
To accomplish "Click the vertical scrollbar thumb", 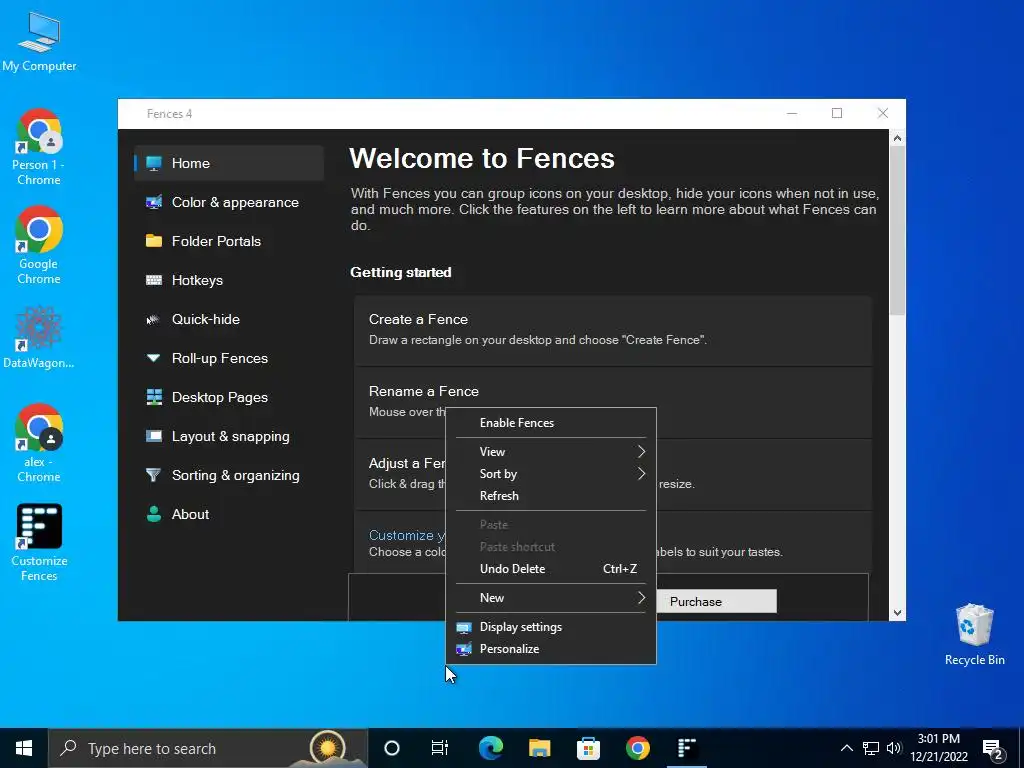I will click(897, 231).
